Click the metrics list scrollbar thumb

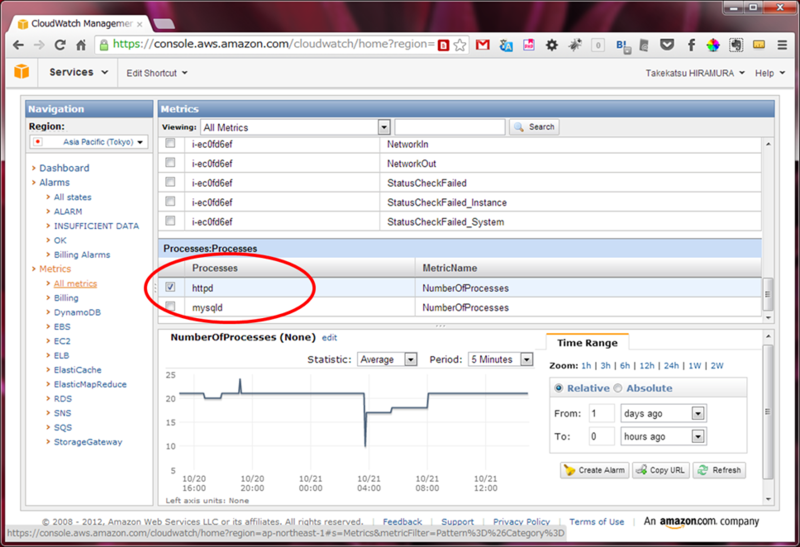pos(767,294)
